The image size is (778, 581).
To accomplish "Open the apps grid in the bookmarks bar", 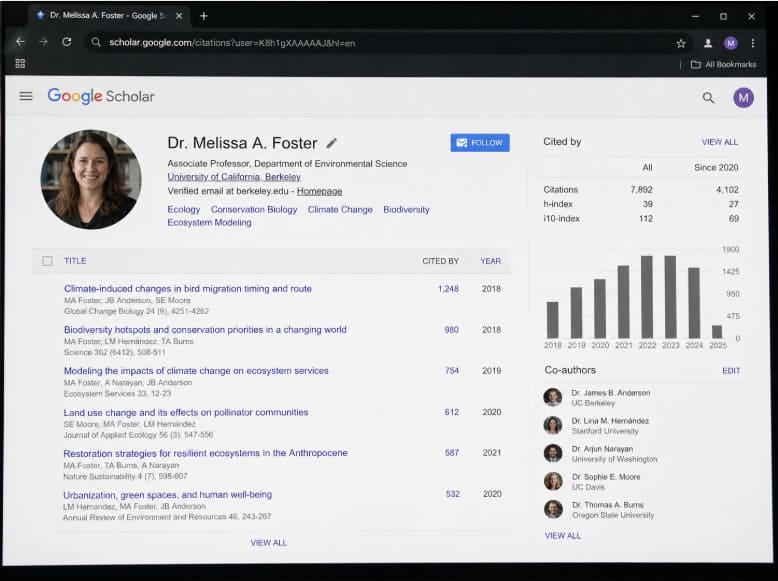I will coord(20,64).
